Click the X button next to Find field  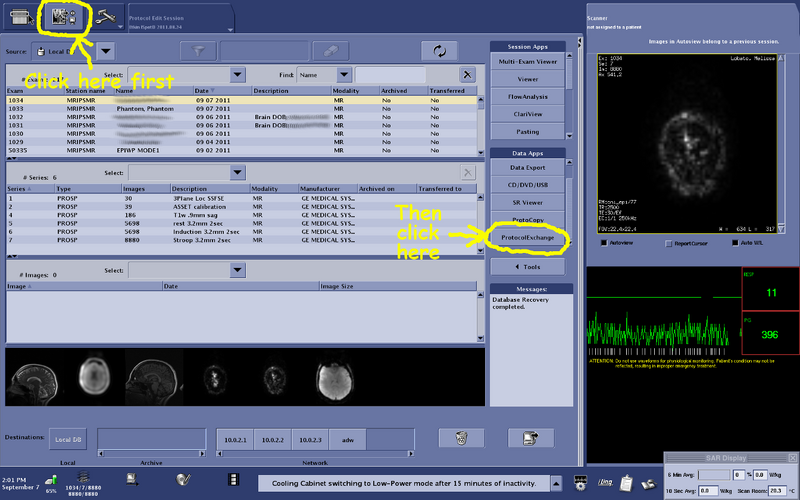(467, 75)
